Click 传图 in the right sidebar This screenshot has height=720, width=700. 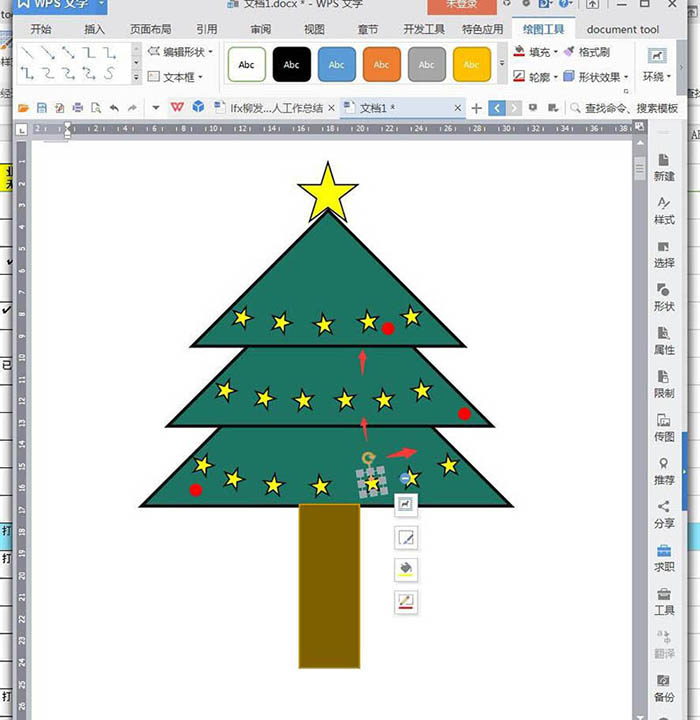664,428
